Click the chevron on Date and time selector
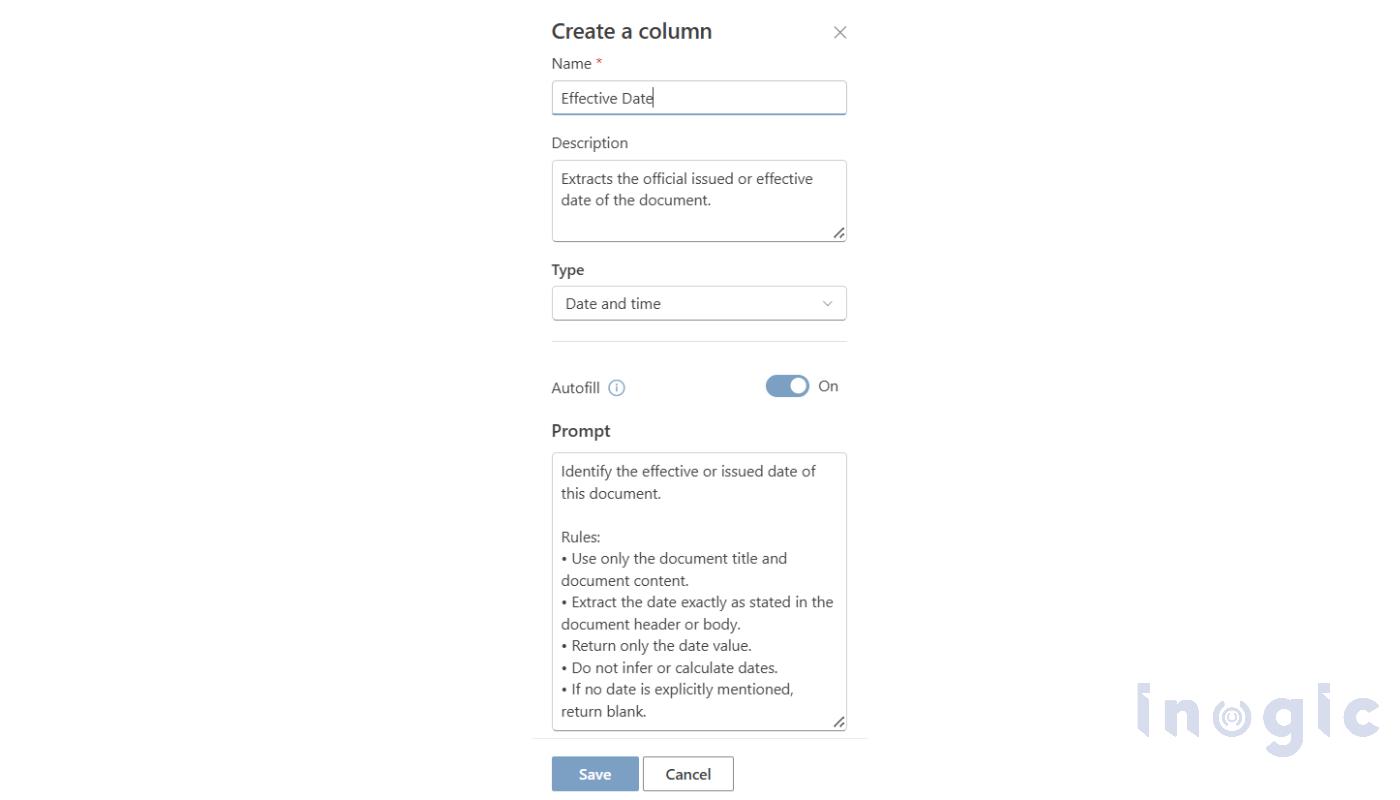Viewport: 1400px width, 800px height. point(827,303)
